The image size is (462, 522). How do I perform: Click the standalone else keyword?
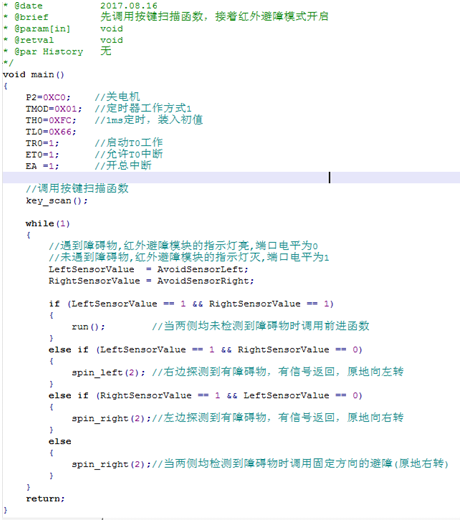pyautogui.click(x=60, y=441)
